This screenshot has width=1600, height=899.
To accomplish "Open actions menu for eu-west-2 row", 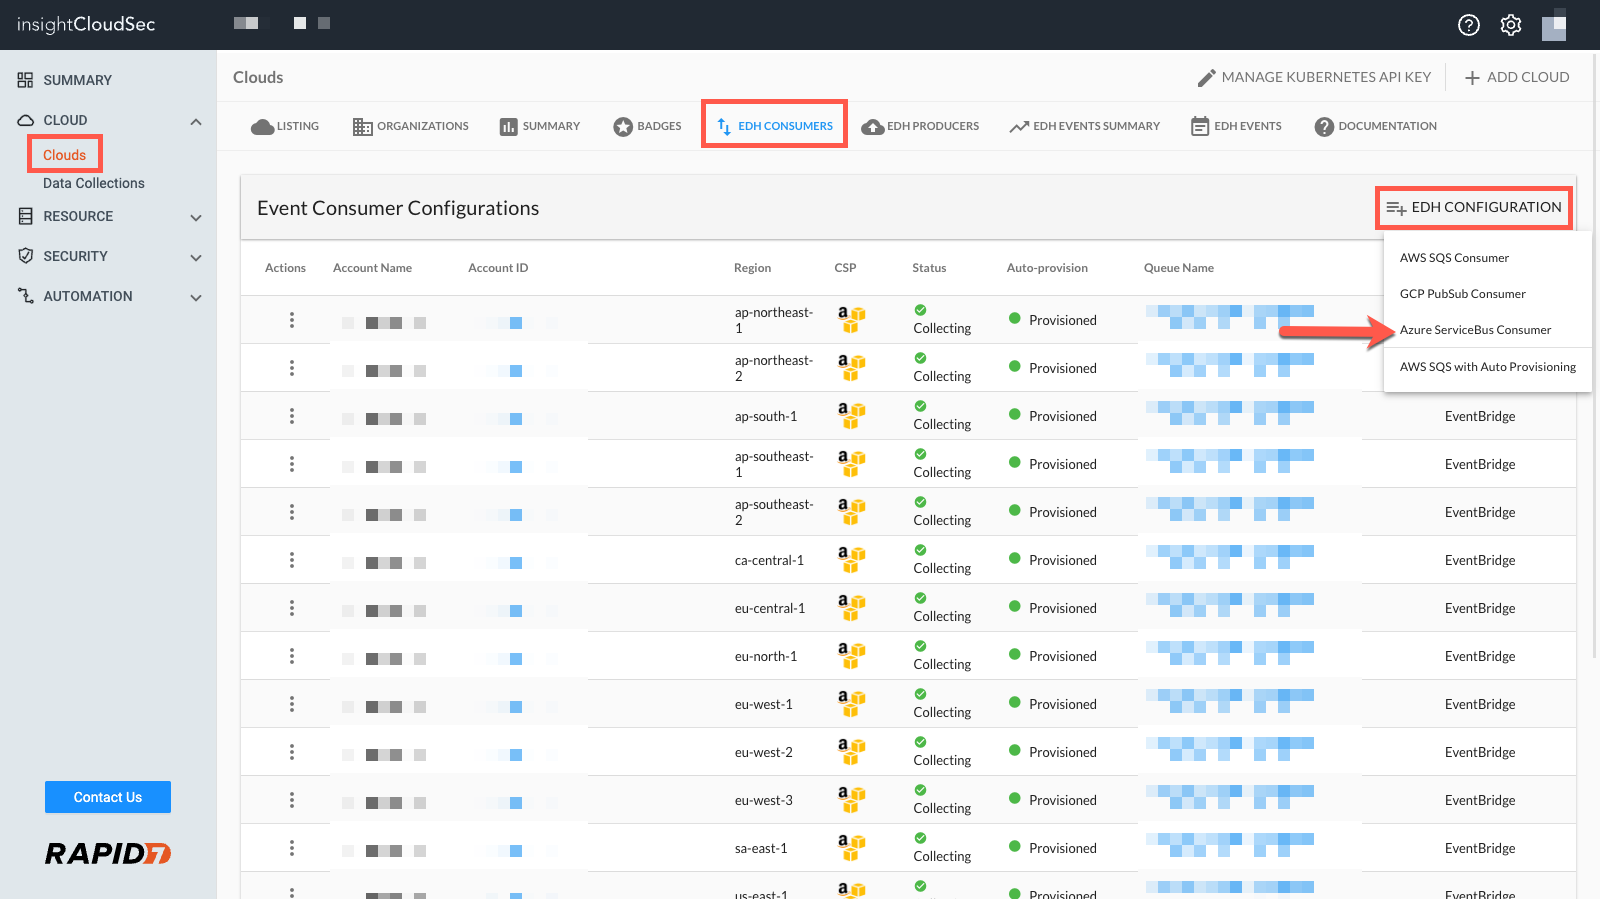I will (x=292, y=752).
